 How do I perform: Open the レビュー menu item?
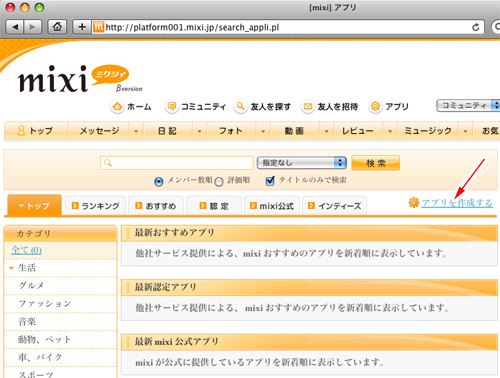(x=357, y=131)
